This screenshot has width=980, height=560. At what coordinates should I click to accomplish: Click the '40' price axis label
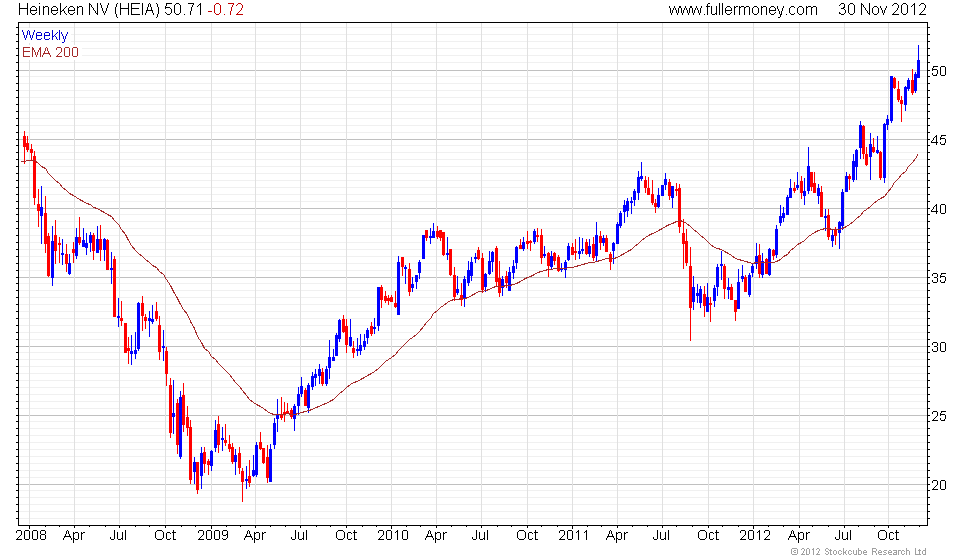[x=939, y=209]
